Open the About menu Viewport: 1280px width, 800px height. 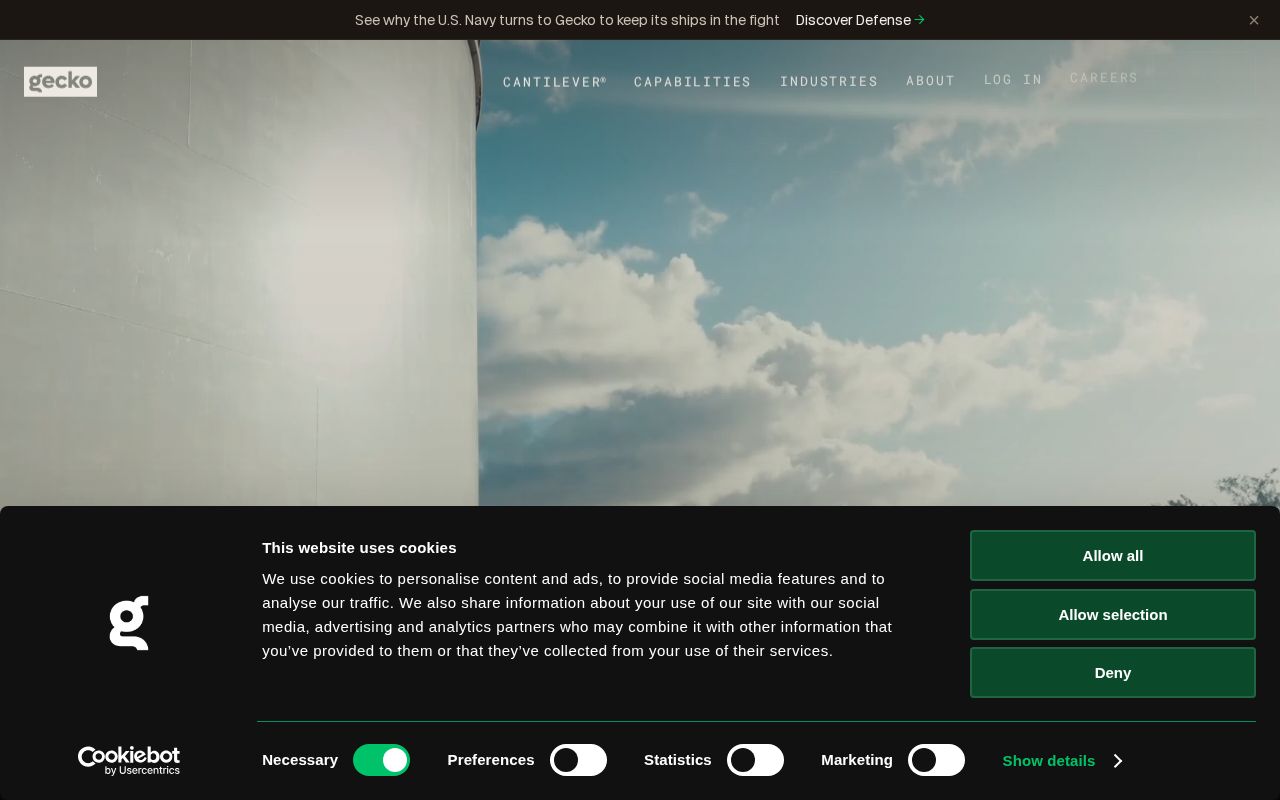tap(931, 82)
